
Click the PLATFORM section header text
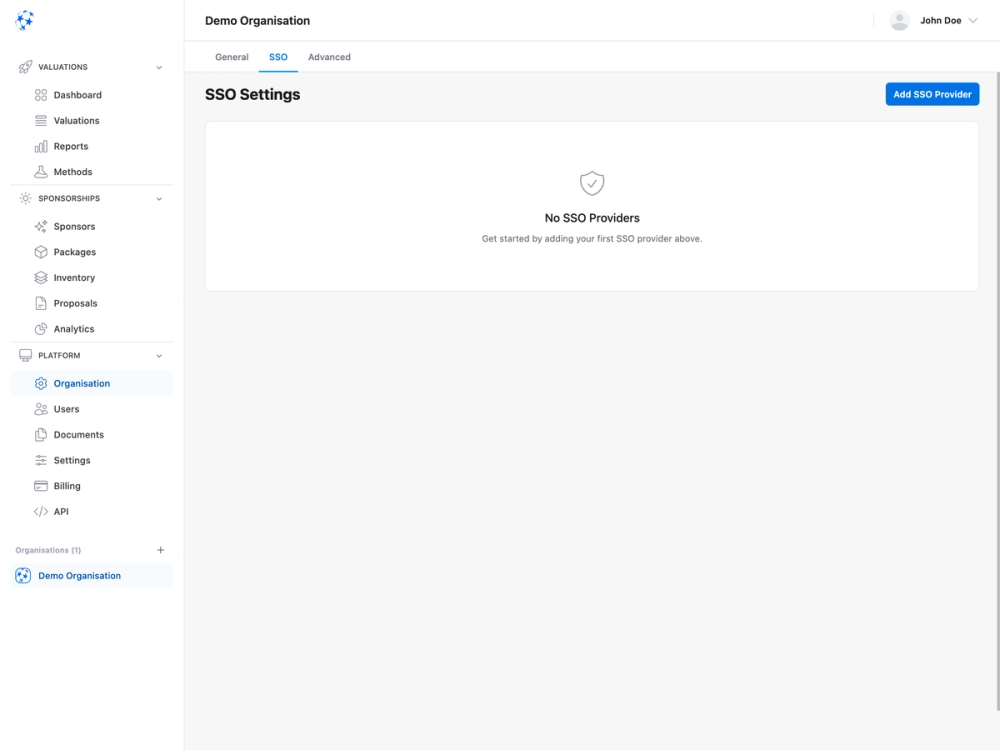coord(59,355)
